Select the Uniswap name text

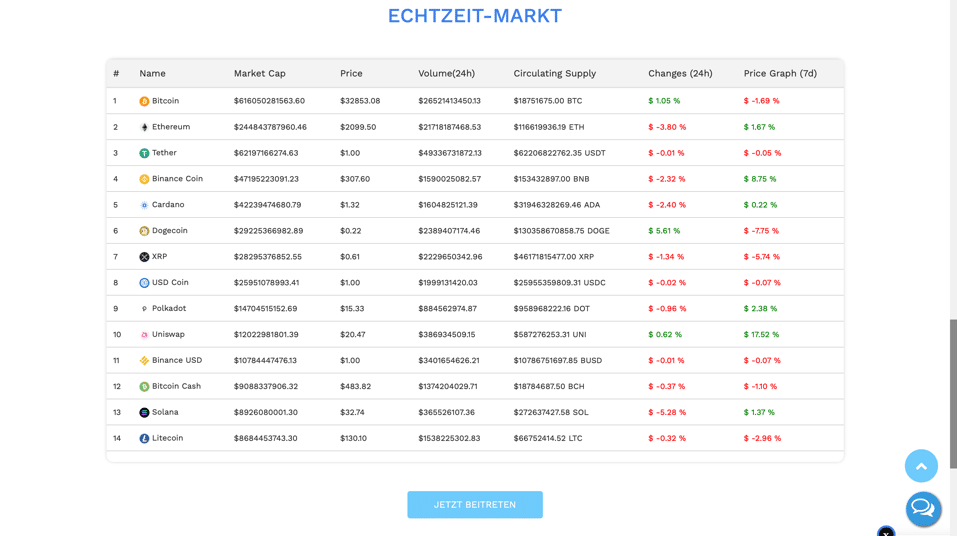(x=168, y=335)
